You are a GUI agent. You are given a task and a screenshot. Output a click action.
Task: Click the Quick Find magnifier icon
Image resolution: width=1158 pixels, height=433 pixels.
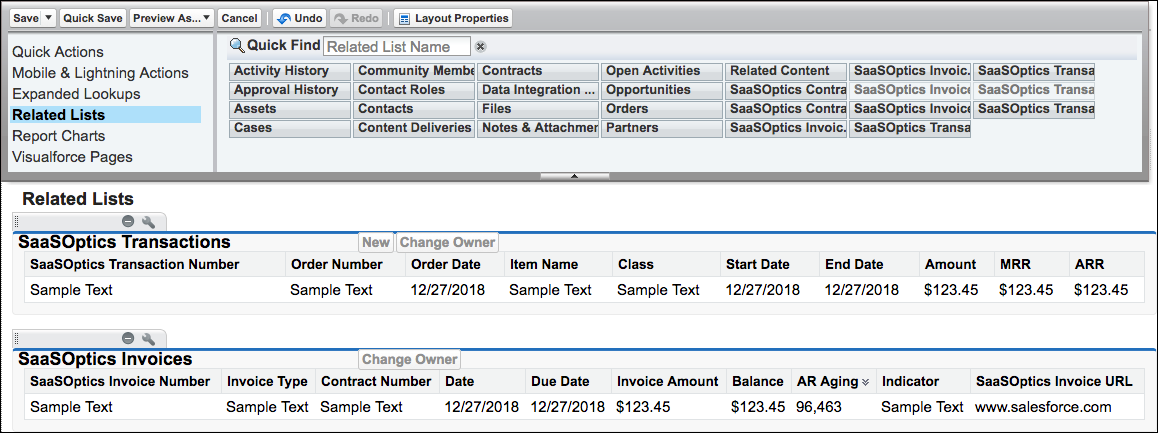coord(237,46)
